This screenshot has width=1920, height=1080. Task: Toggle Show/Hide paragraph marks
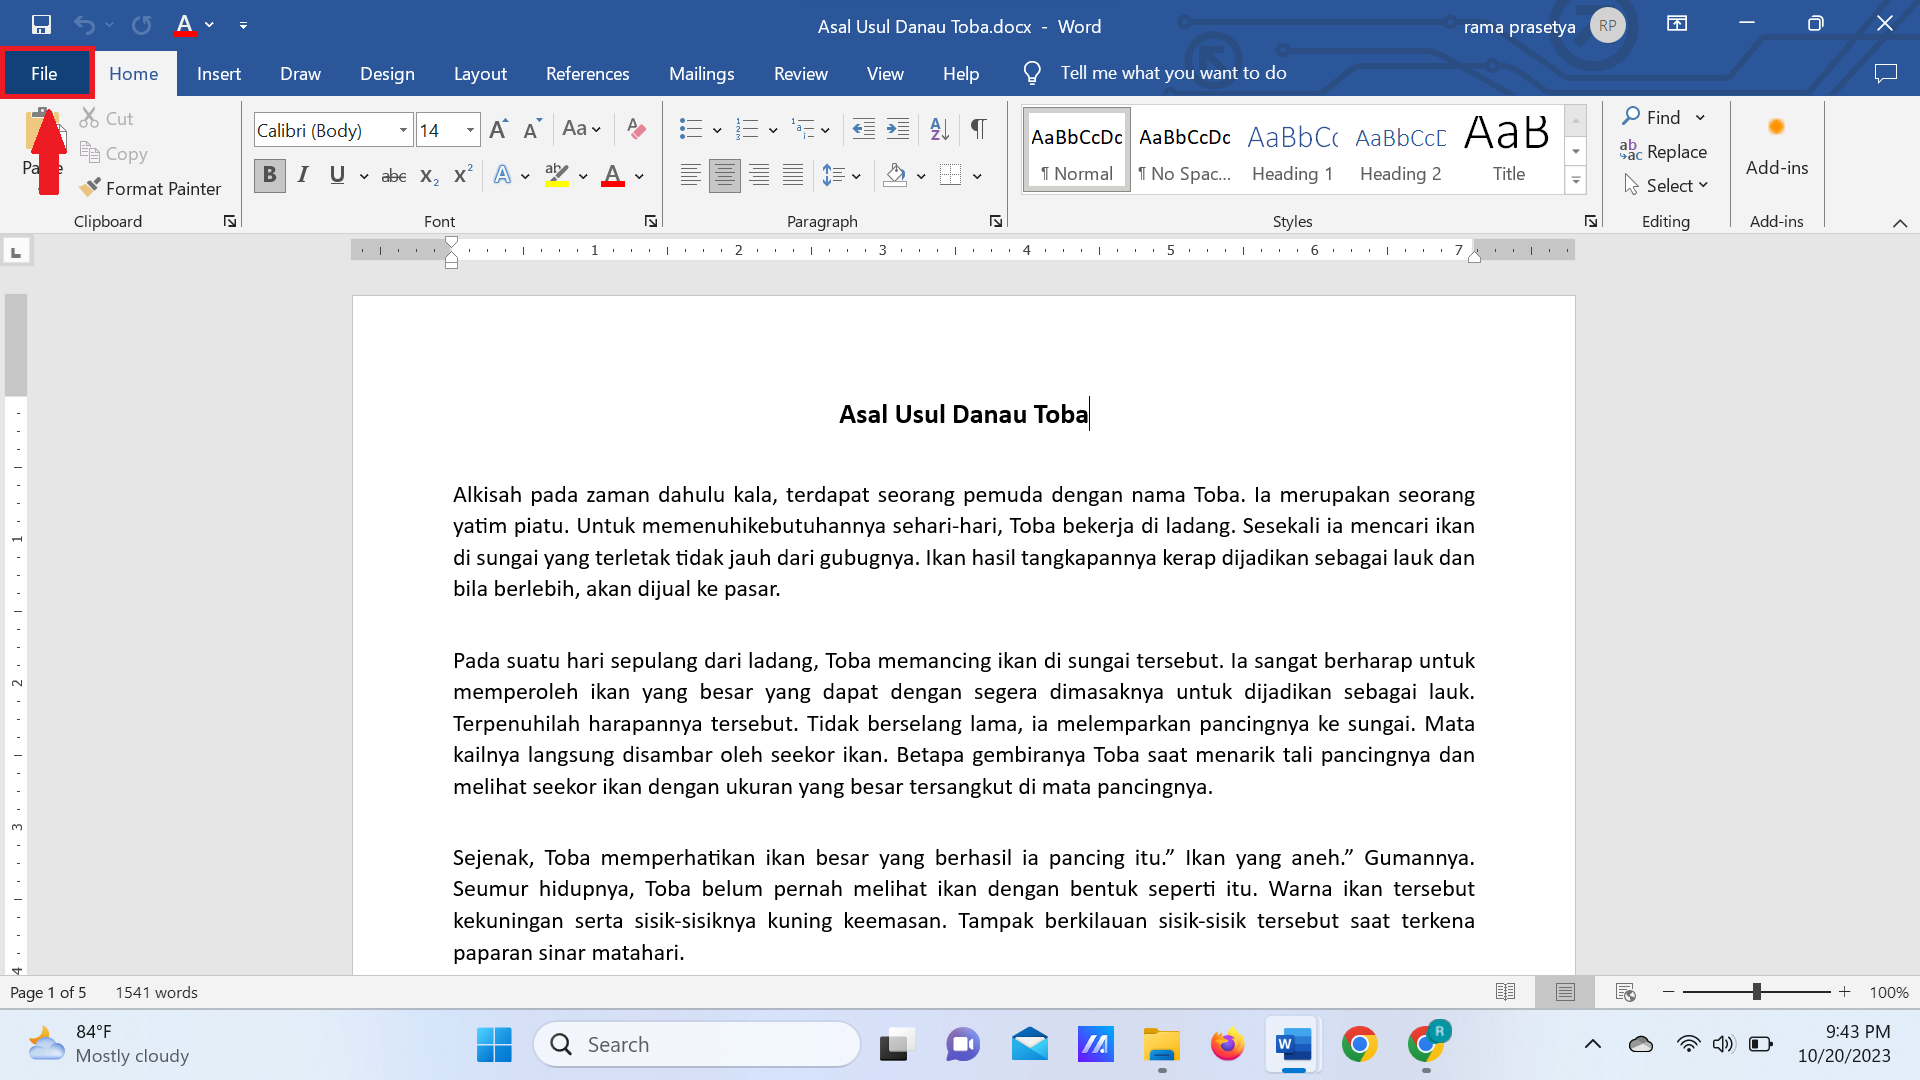(978, 129)
